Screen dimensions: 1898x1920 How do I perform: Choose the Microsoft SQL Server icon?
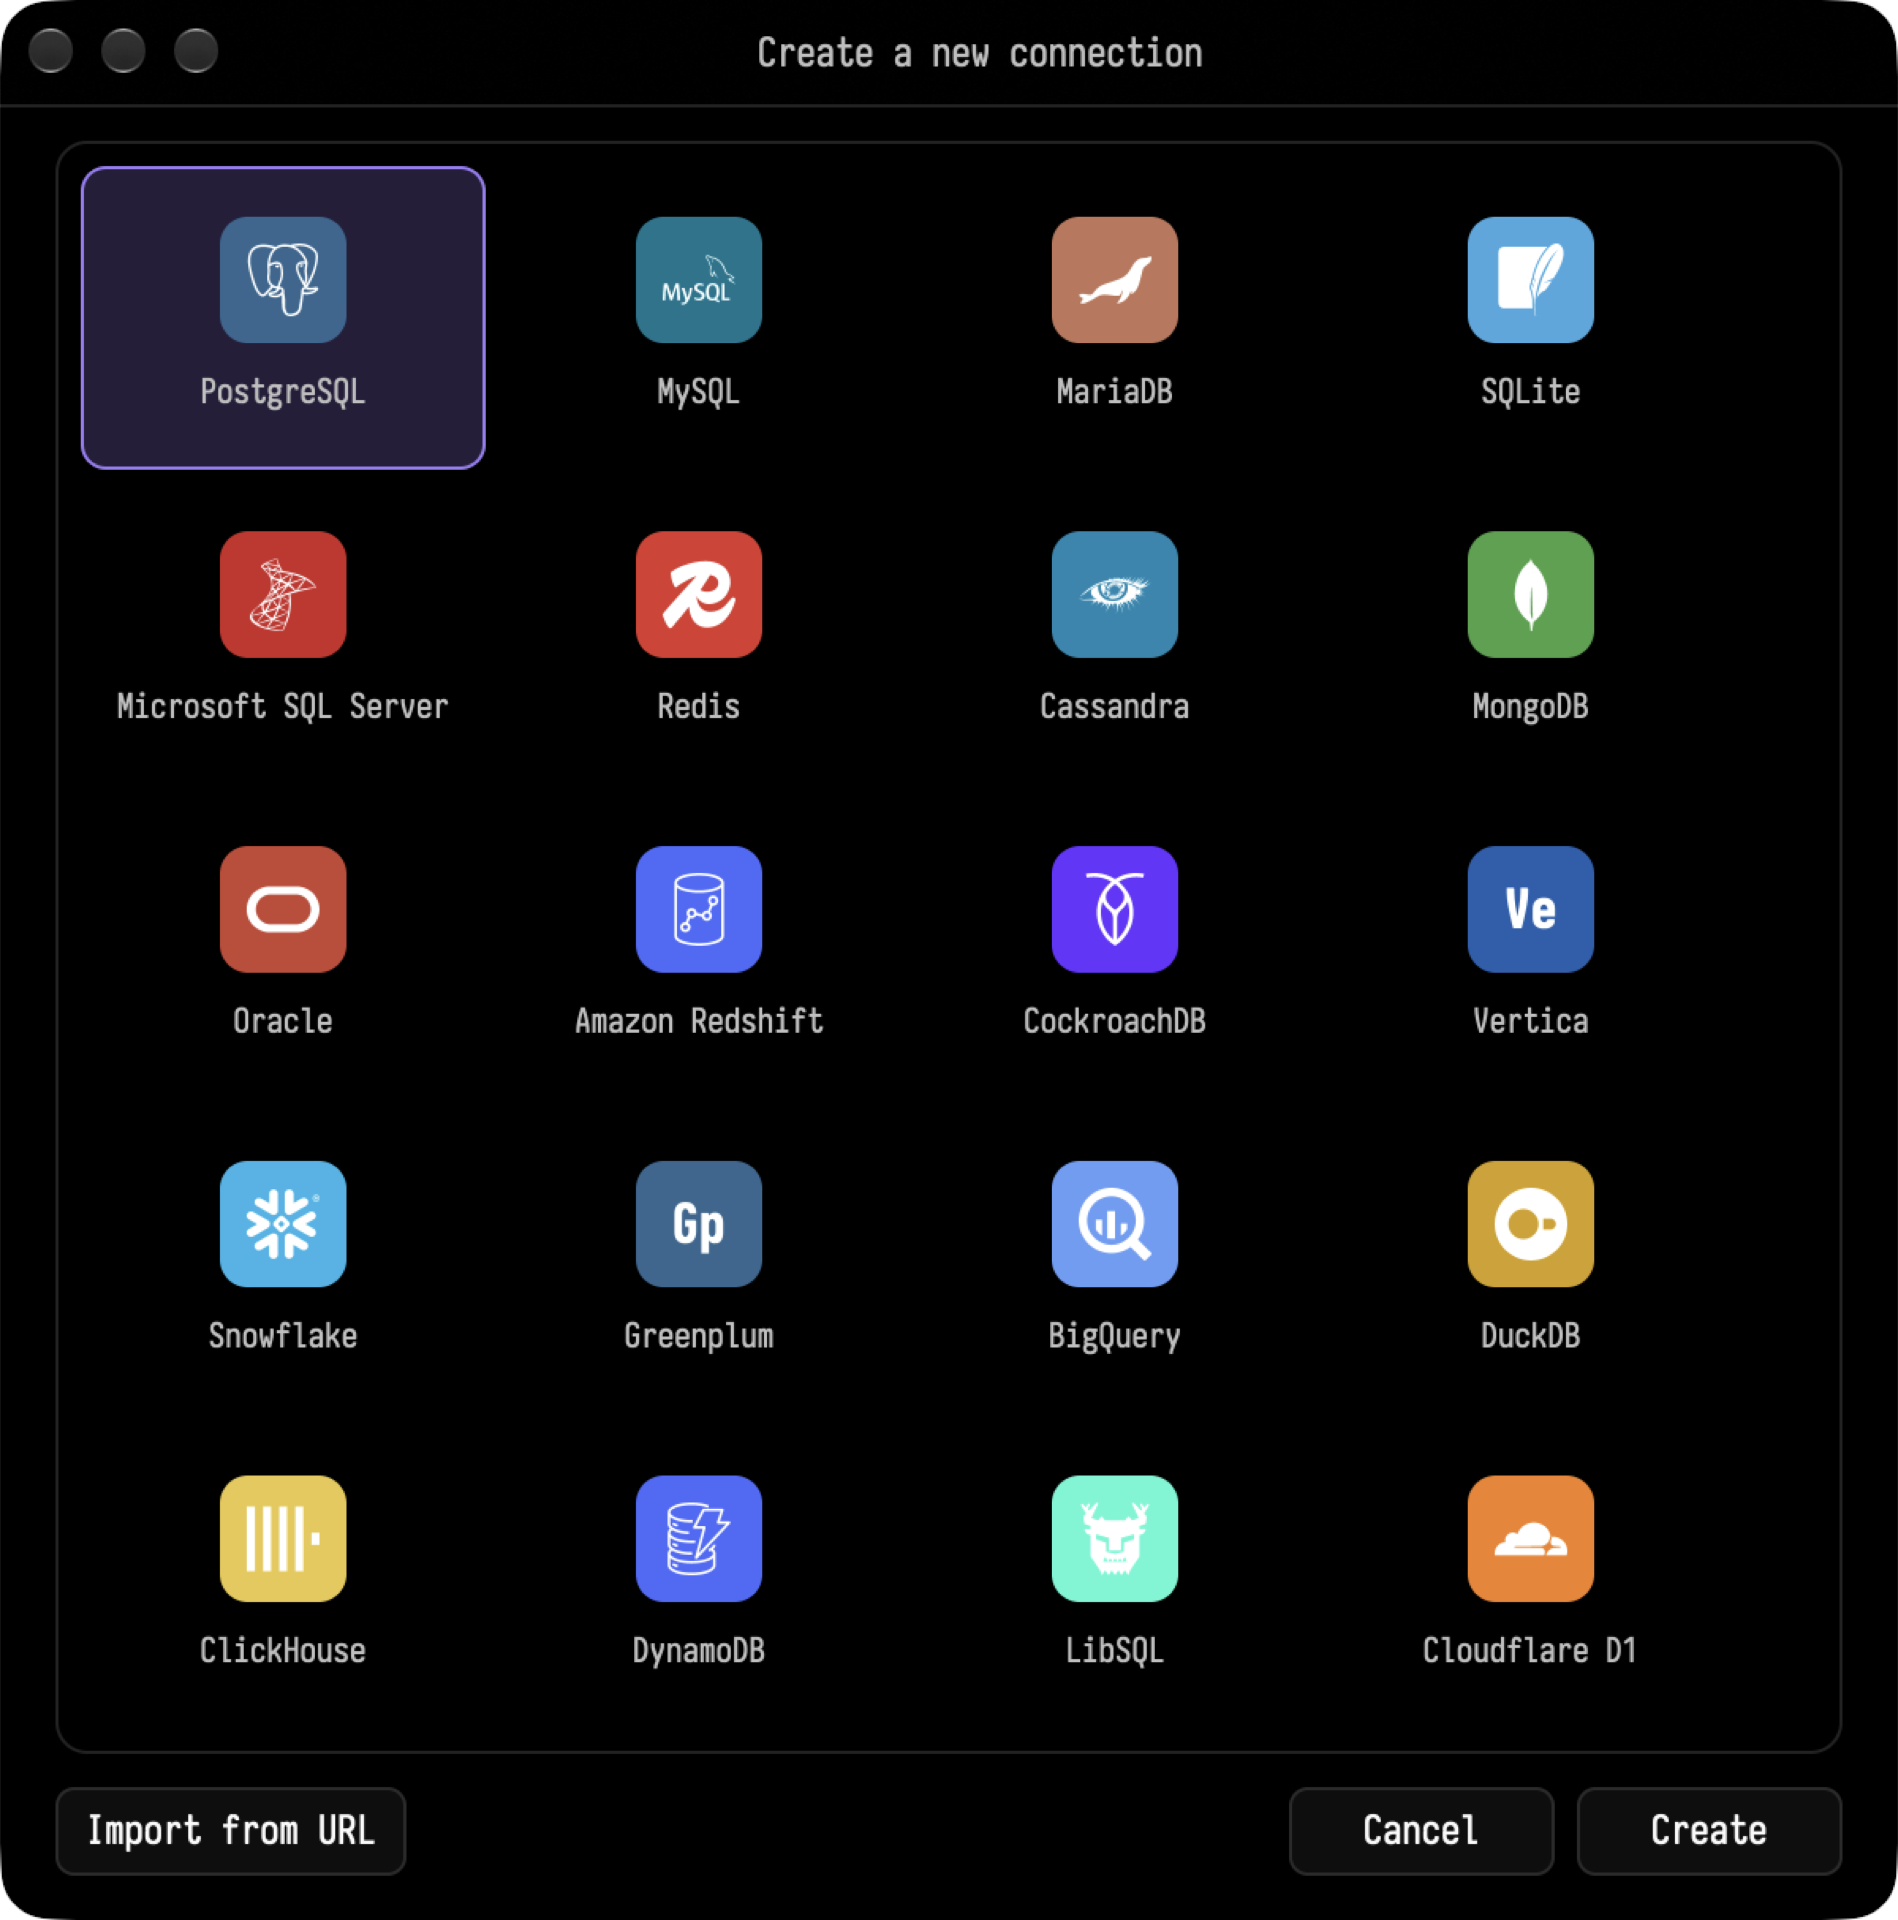pyautogui.click(x=283, y=594)
